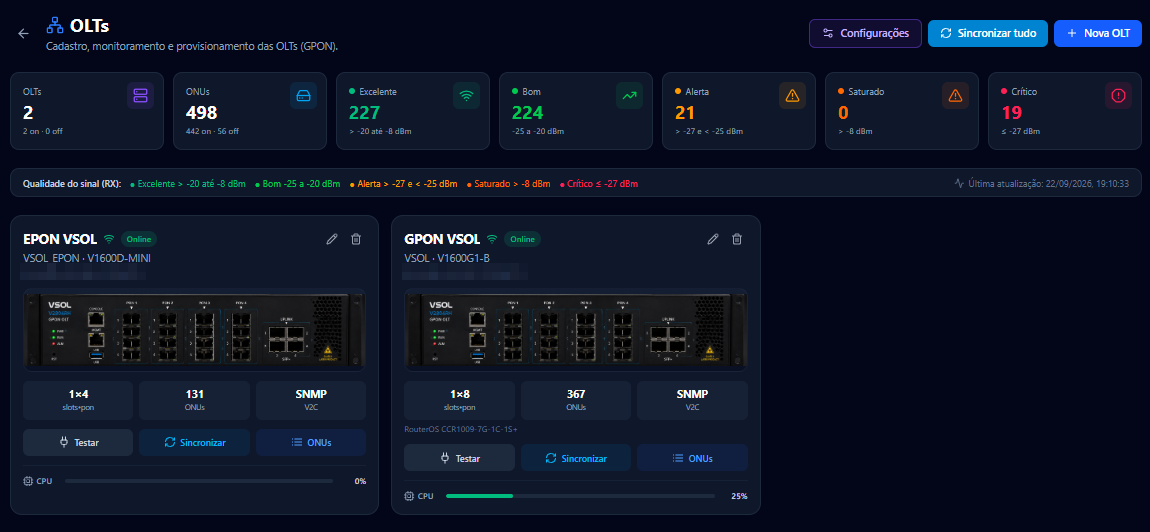Click Sincronizar tudo button
Image resolution: width=1150 pixels, height=532 pixels.
click(987, 33)
